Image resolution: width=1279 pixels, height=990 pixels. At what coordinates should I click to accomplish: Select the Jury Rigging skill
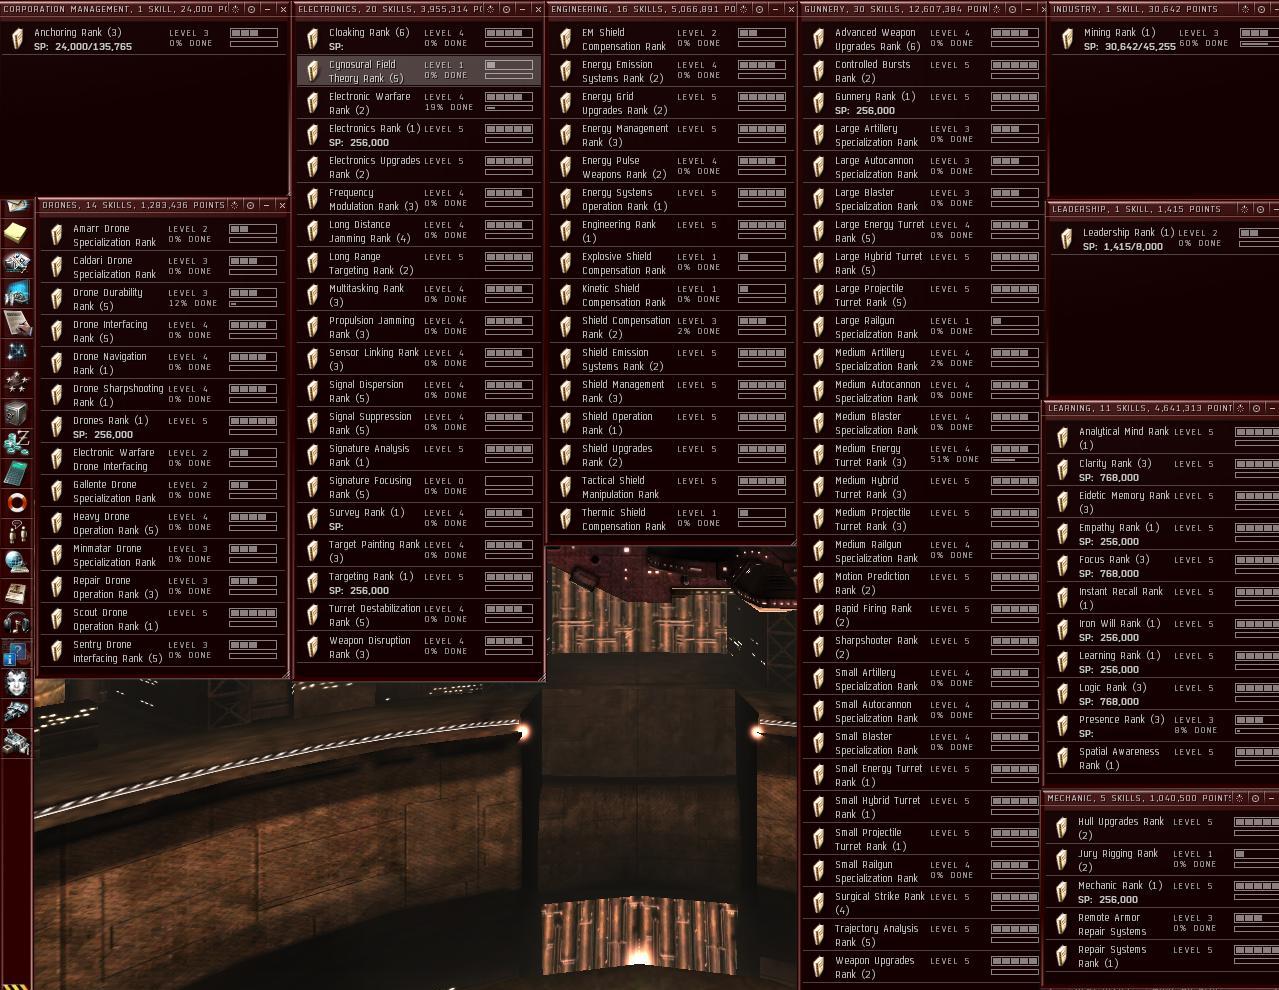tap(1162, 860)
